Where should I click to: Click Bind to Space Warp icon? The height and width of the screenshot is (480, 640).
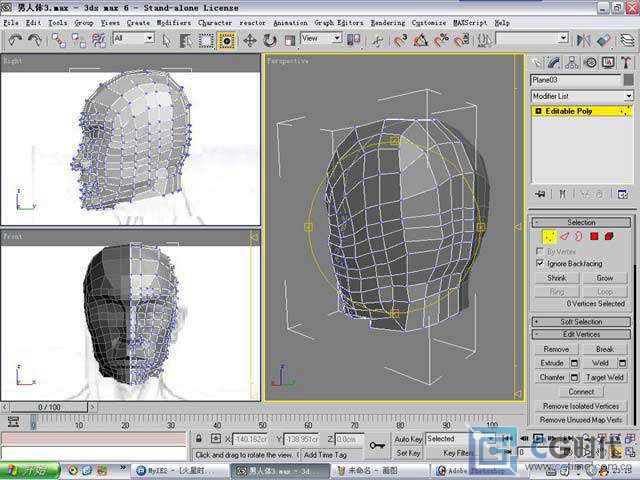coord(98,40)
